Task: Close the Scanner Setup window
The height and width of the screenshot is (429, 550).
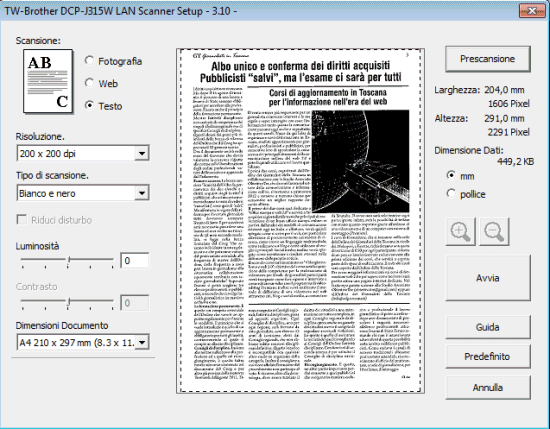Action: [x=532, y=11]
